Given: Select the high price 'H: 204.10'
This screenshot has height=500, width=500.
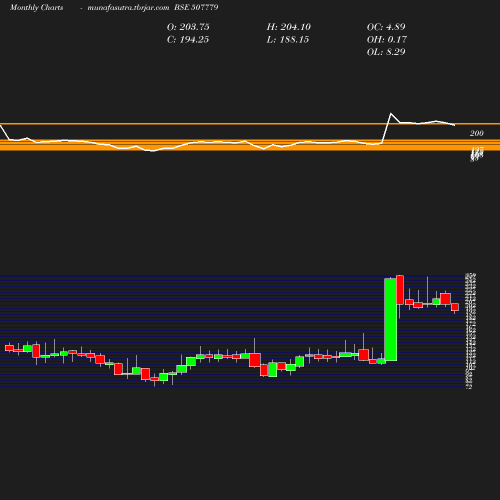Looking at the screenshot, I should [289, 27].
